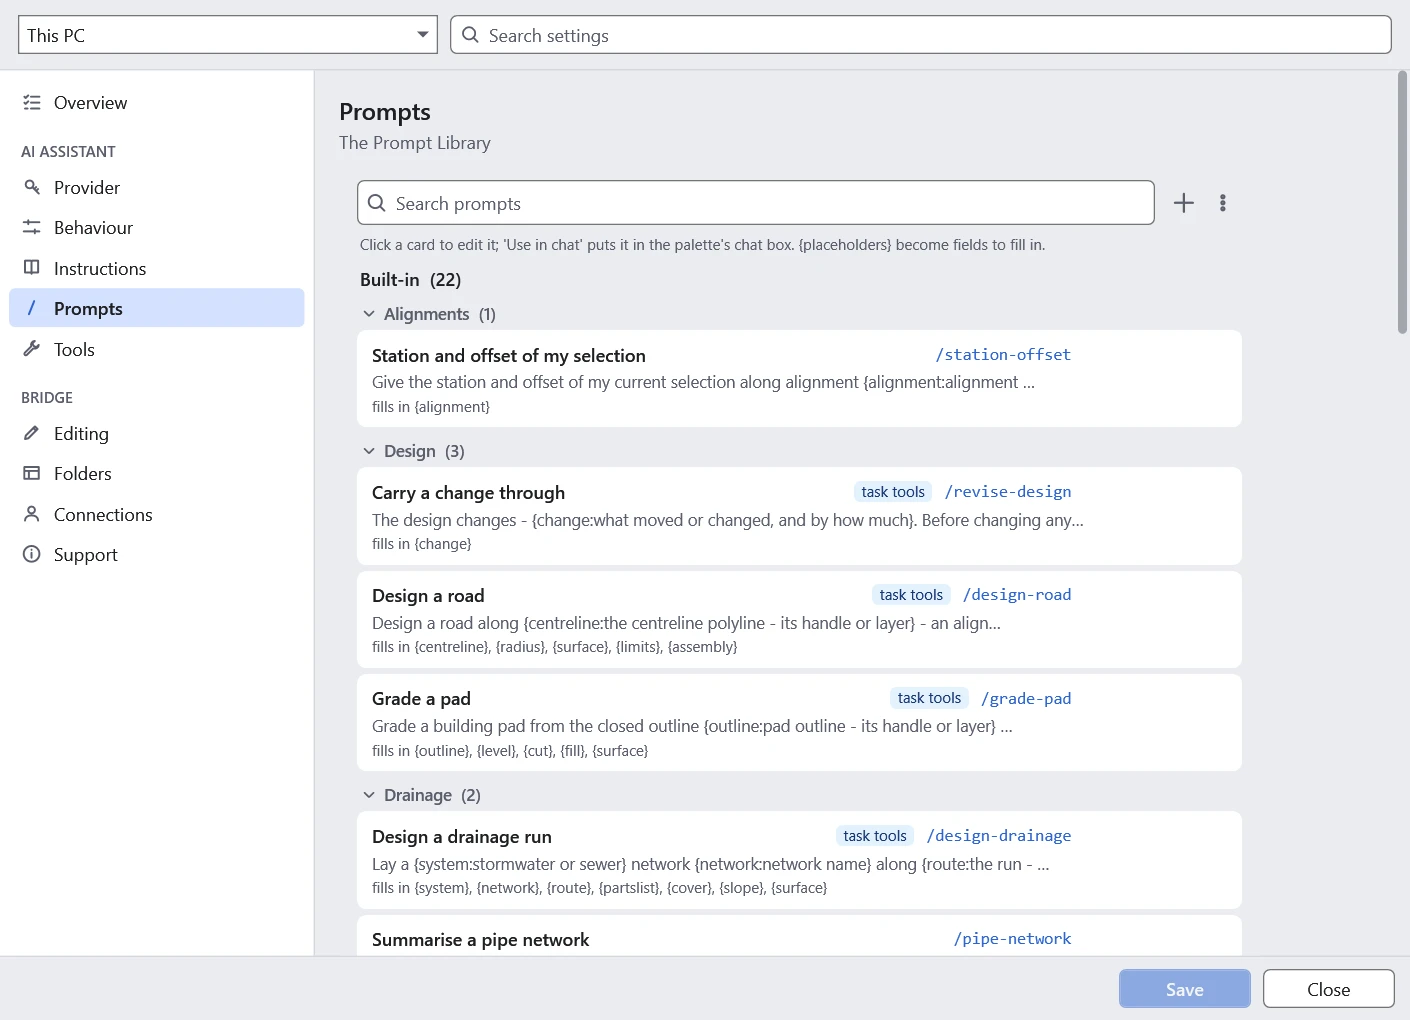1410x1020 pixels.
Task: Open the Grade a pad prompt card
Action: (x=799, y=723)
